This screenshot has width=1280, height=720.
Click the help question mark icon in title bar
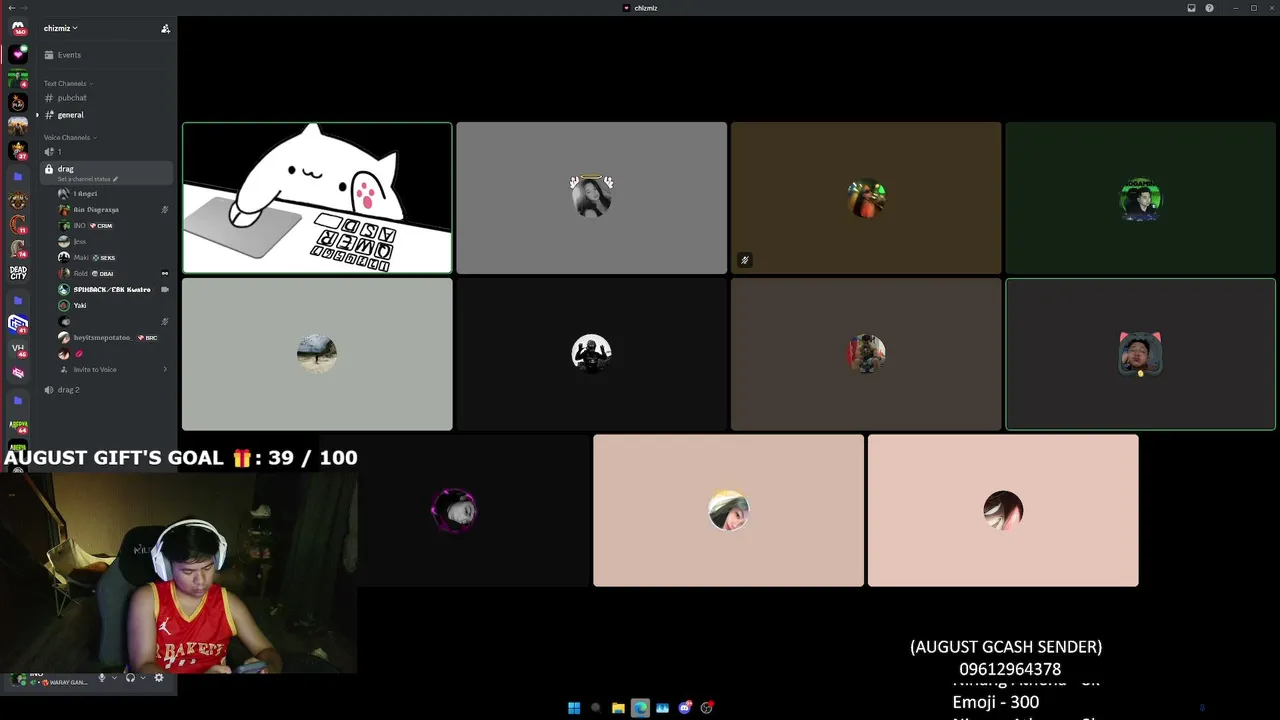point(1209,8)
